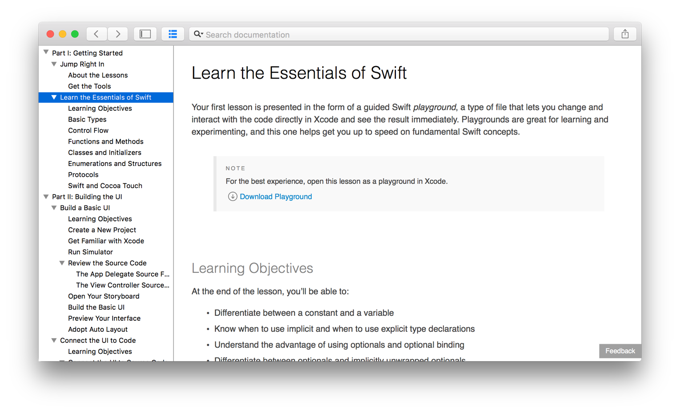The width and height of the screenshot is (680, 413).
Task: Open the Download Playground link
Action: (276, 197)
